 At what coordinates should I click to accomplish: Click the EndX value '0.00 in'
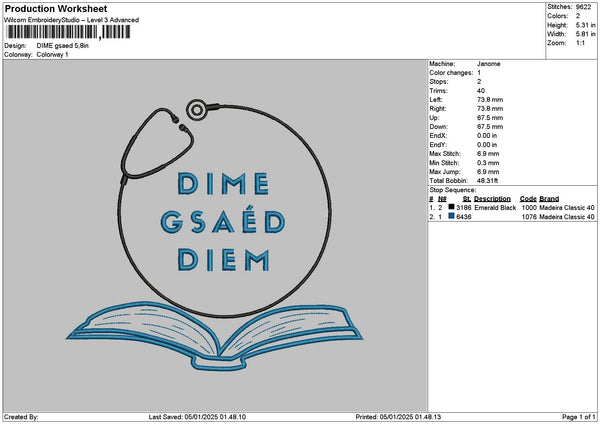(x=487, y=136)
